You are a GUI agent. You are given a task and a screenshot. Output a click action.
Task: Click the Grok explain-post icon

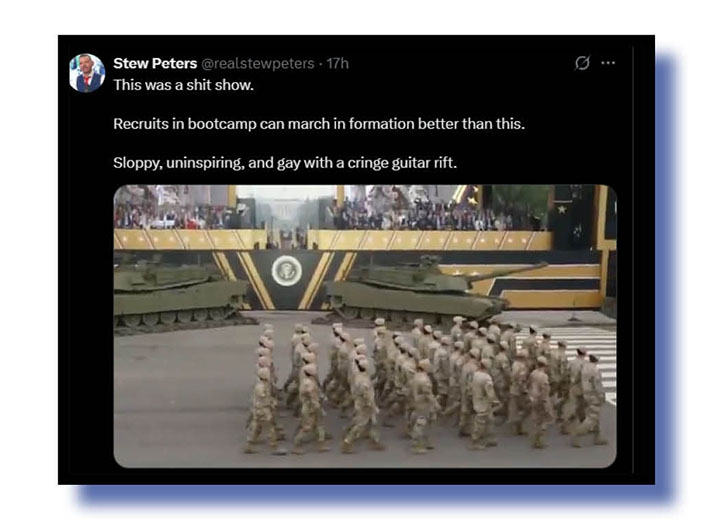(x=582, y=63)
